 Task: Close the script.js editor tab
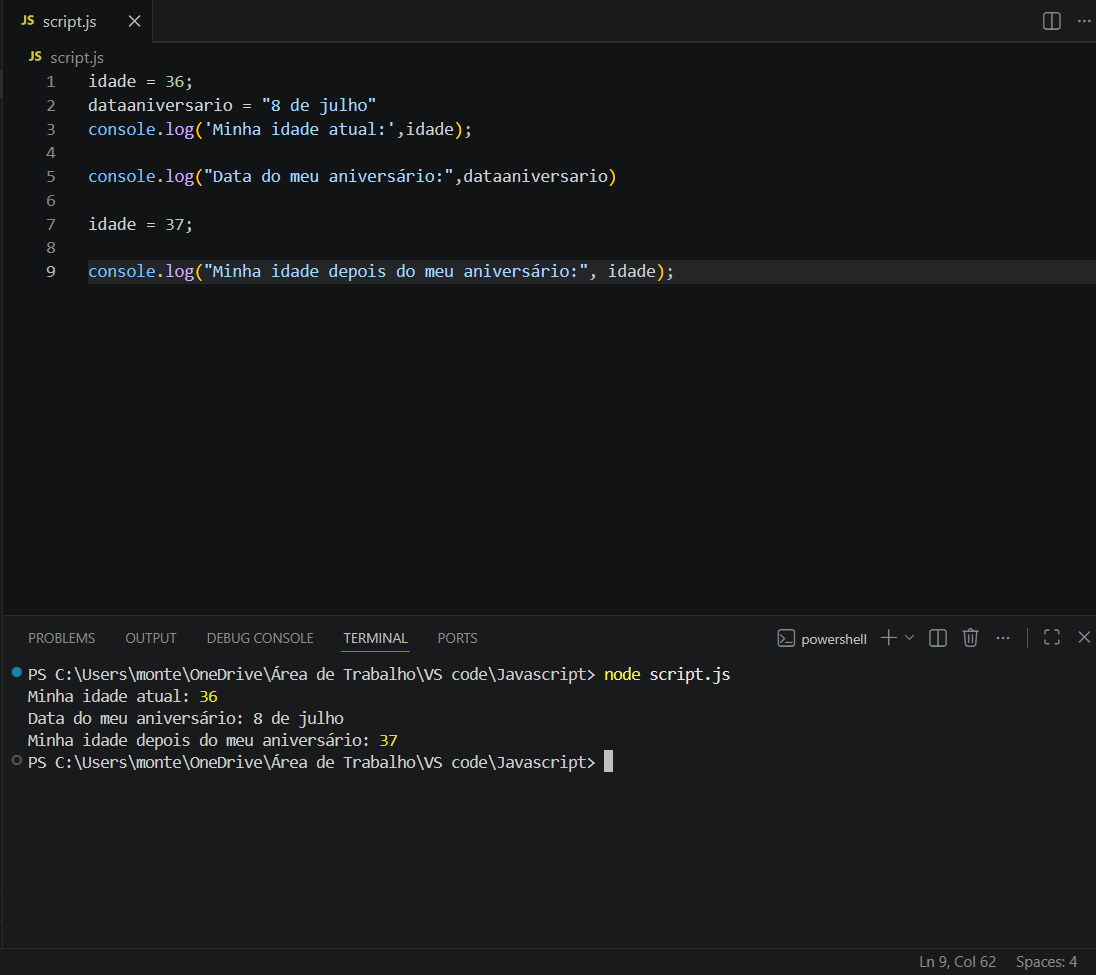(x=134, y=22)
